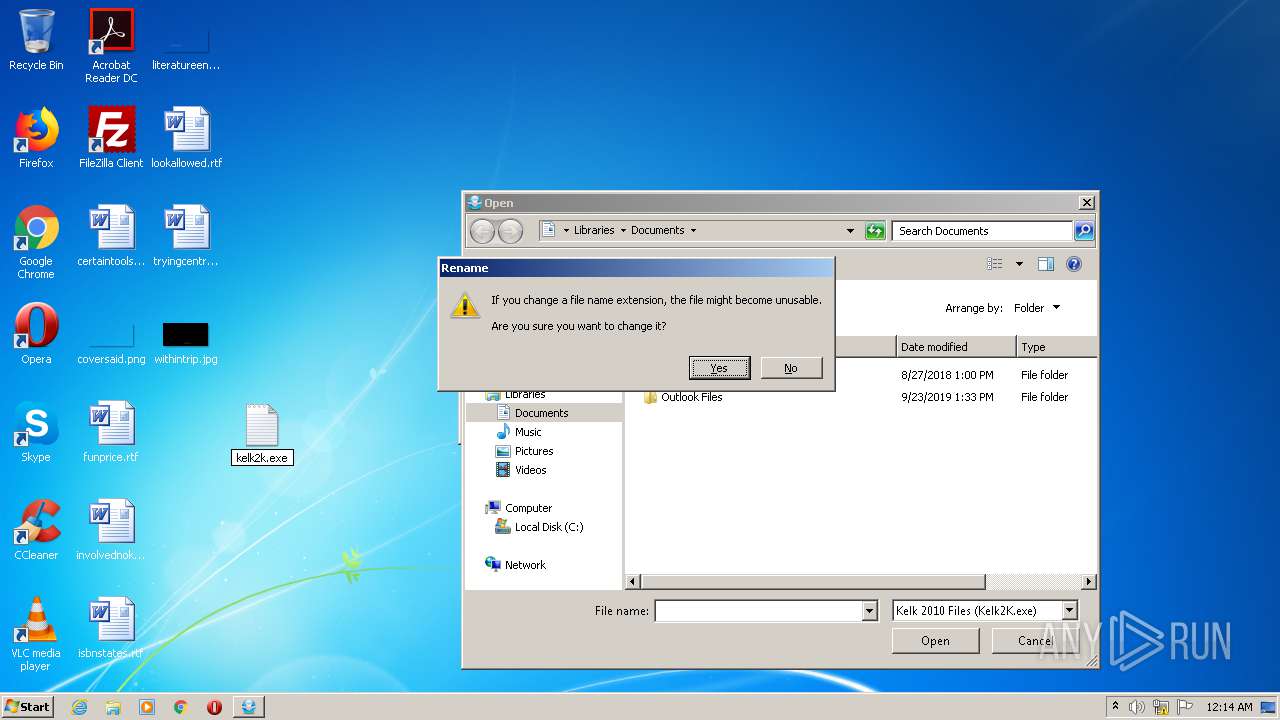The image size is (1280, 720).
Task: Open Windows Explorer from taskbar
Action: [x=113, y=707]
